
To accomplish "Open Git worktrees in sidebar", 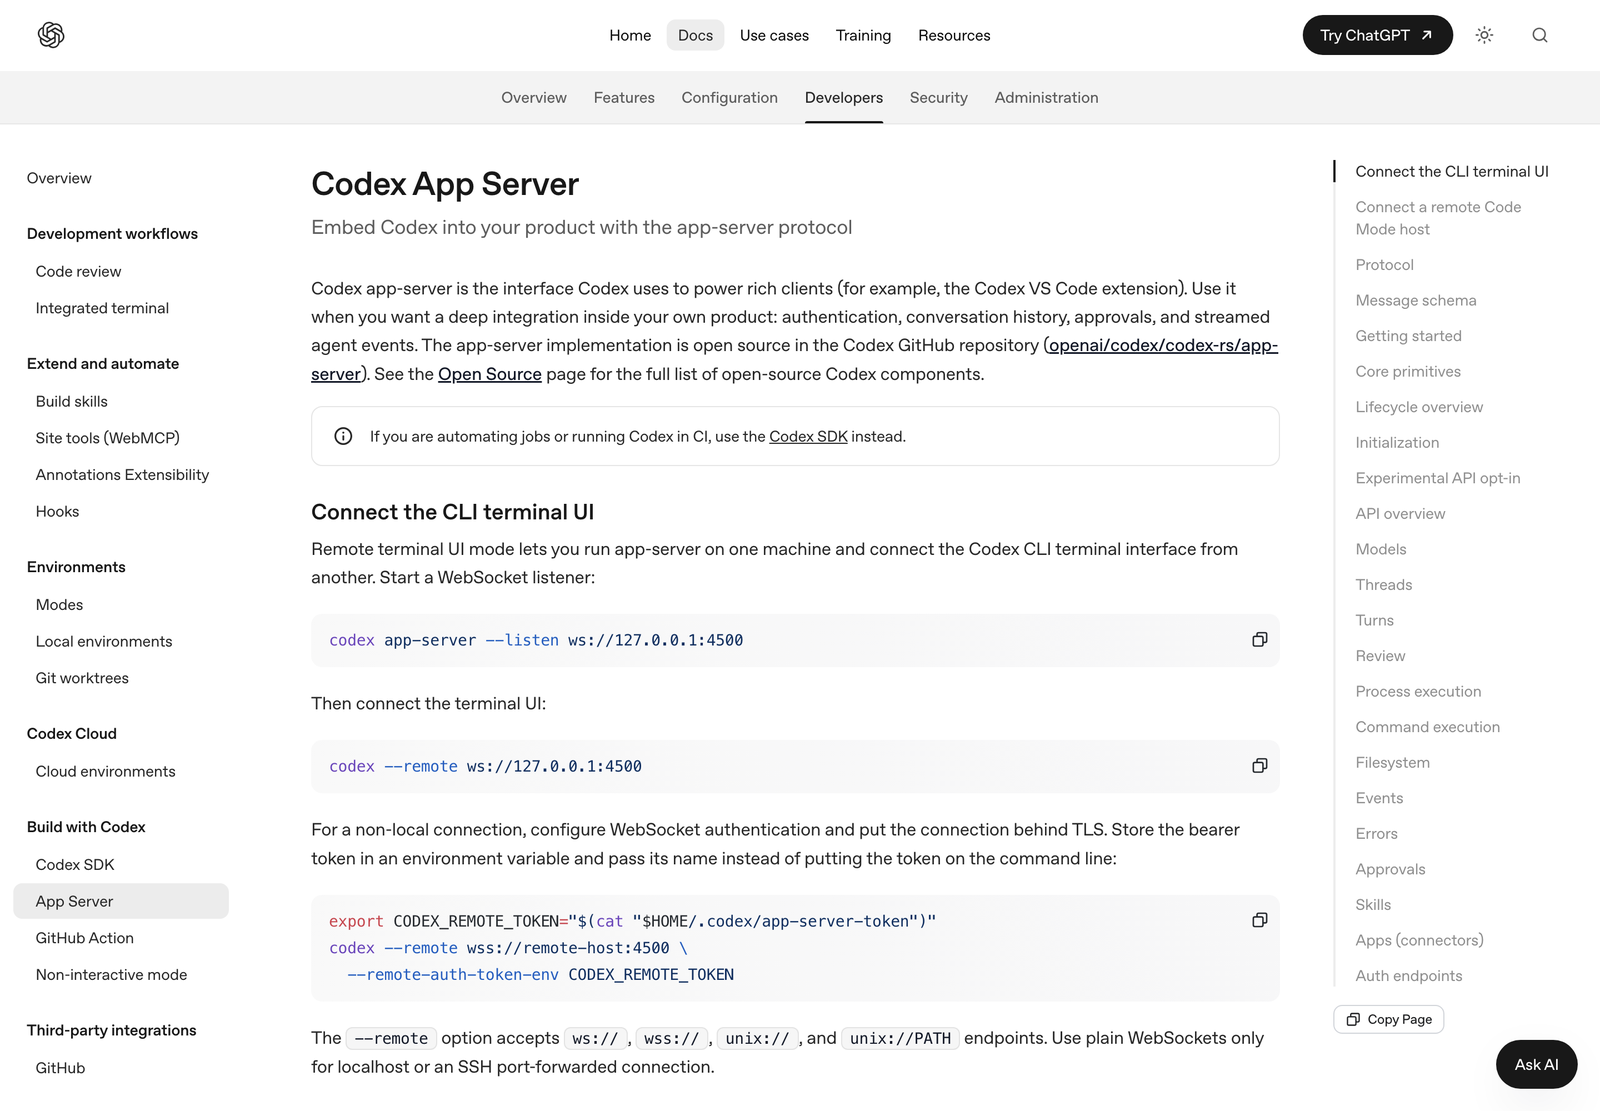I will pyautogui.click(x=82, y=678).
